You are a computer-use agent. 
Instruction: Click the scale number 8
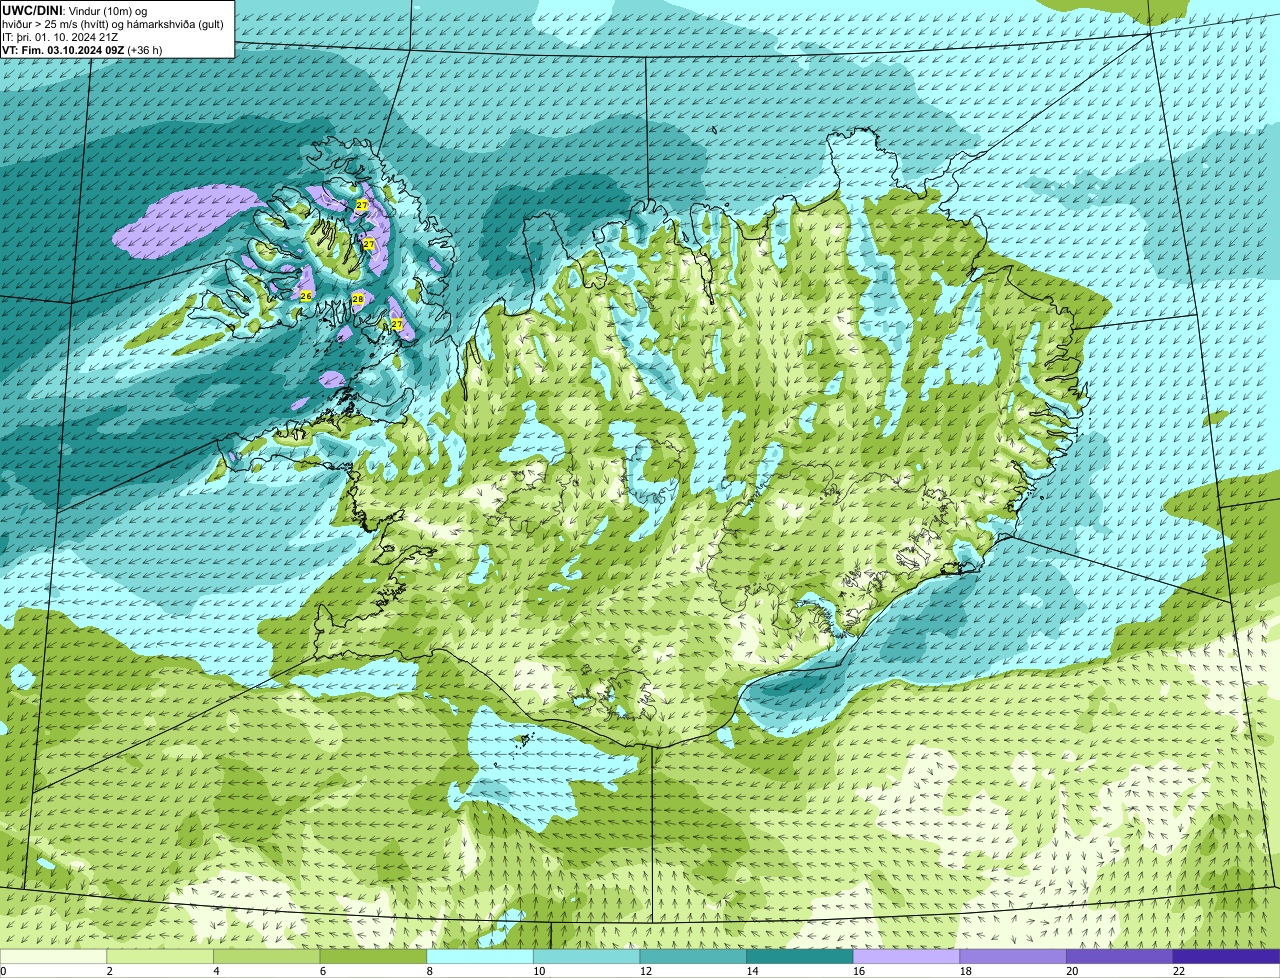pyautogui.click(x=429, y=971)
